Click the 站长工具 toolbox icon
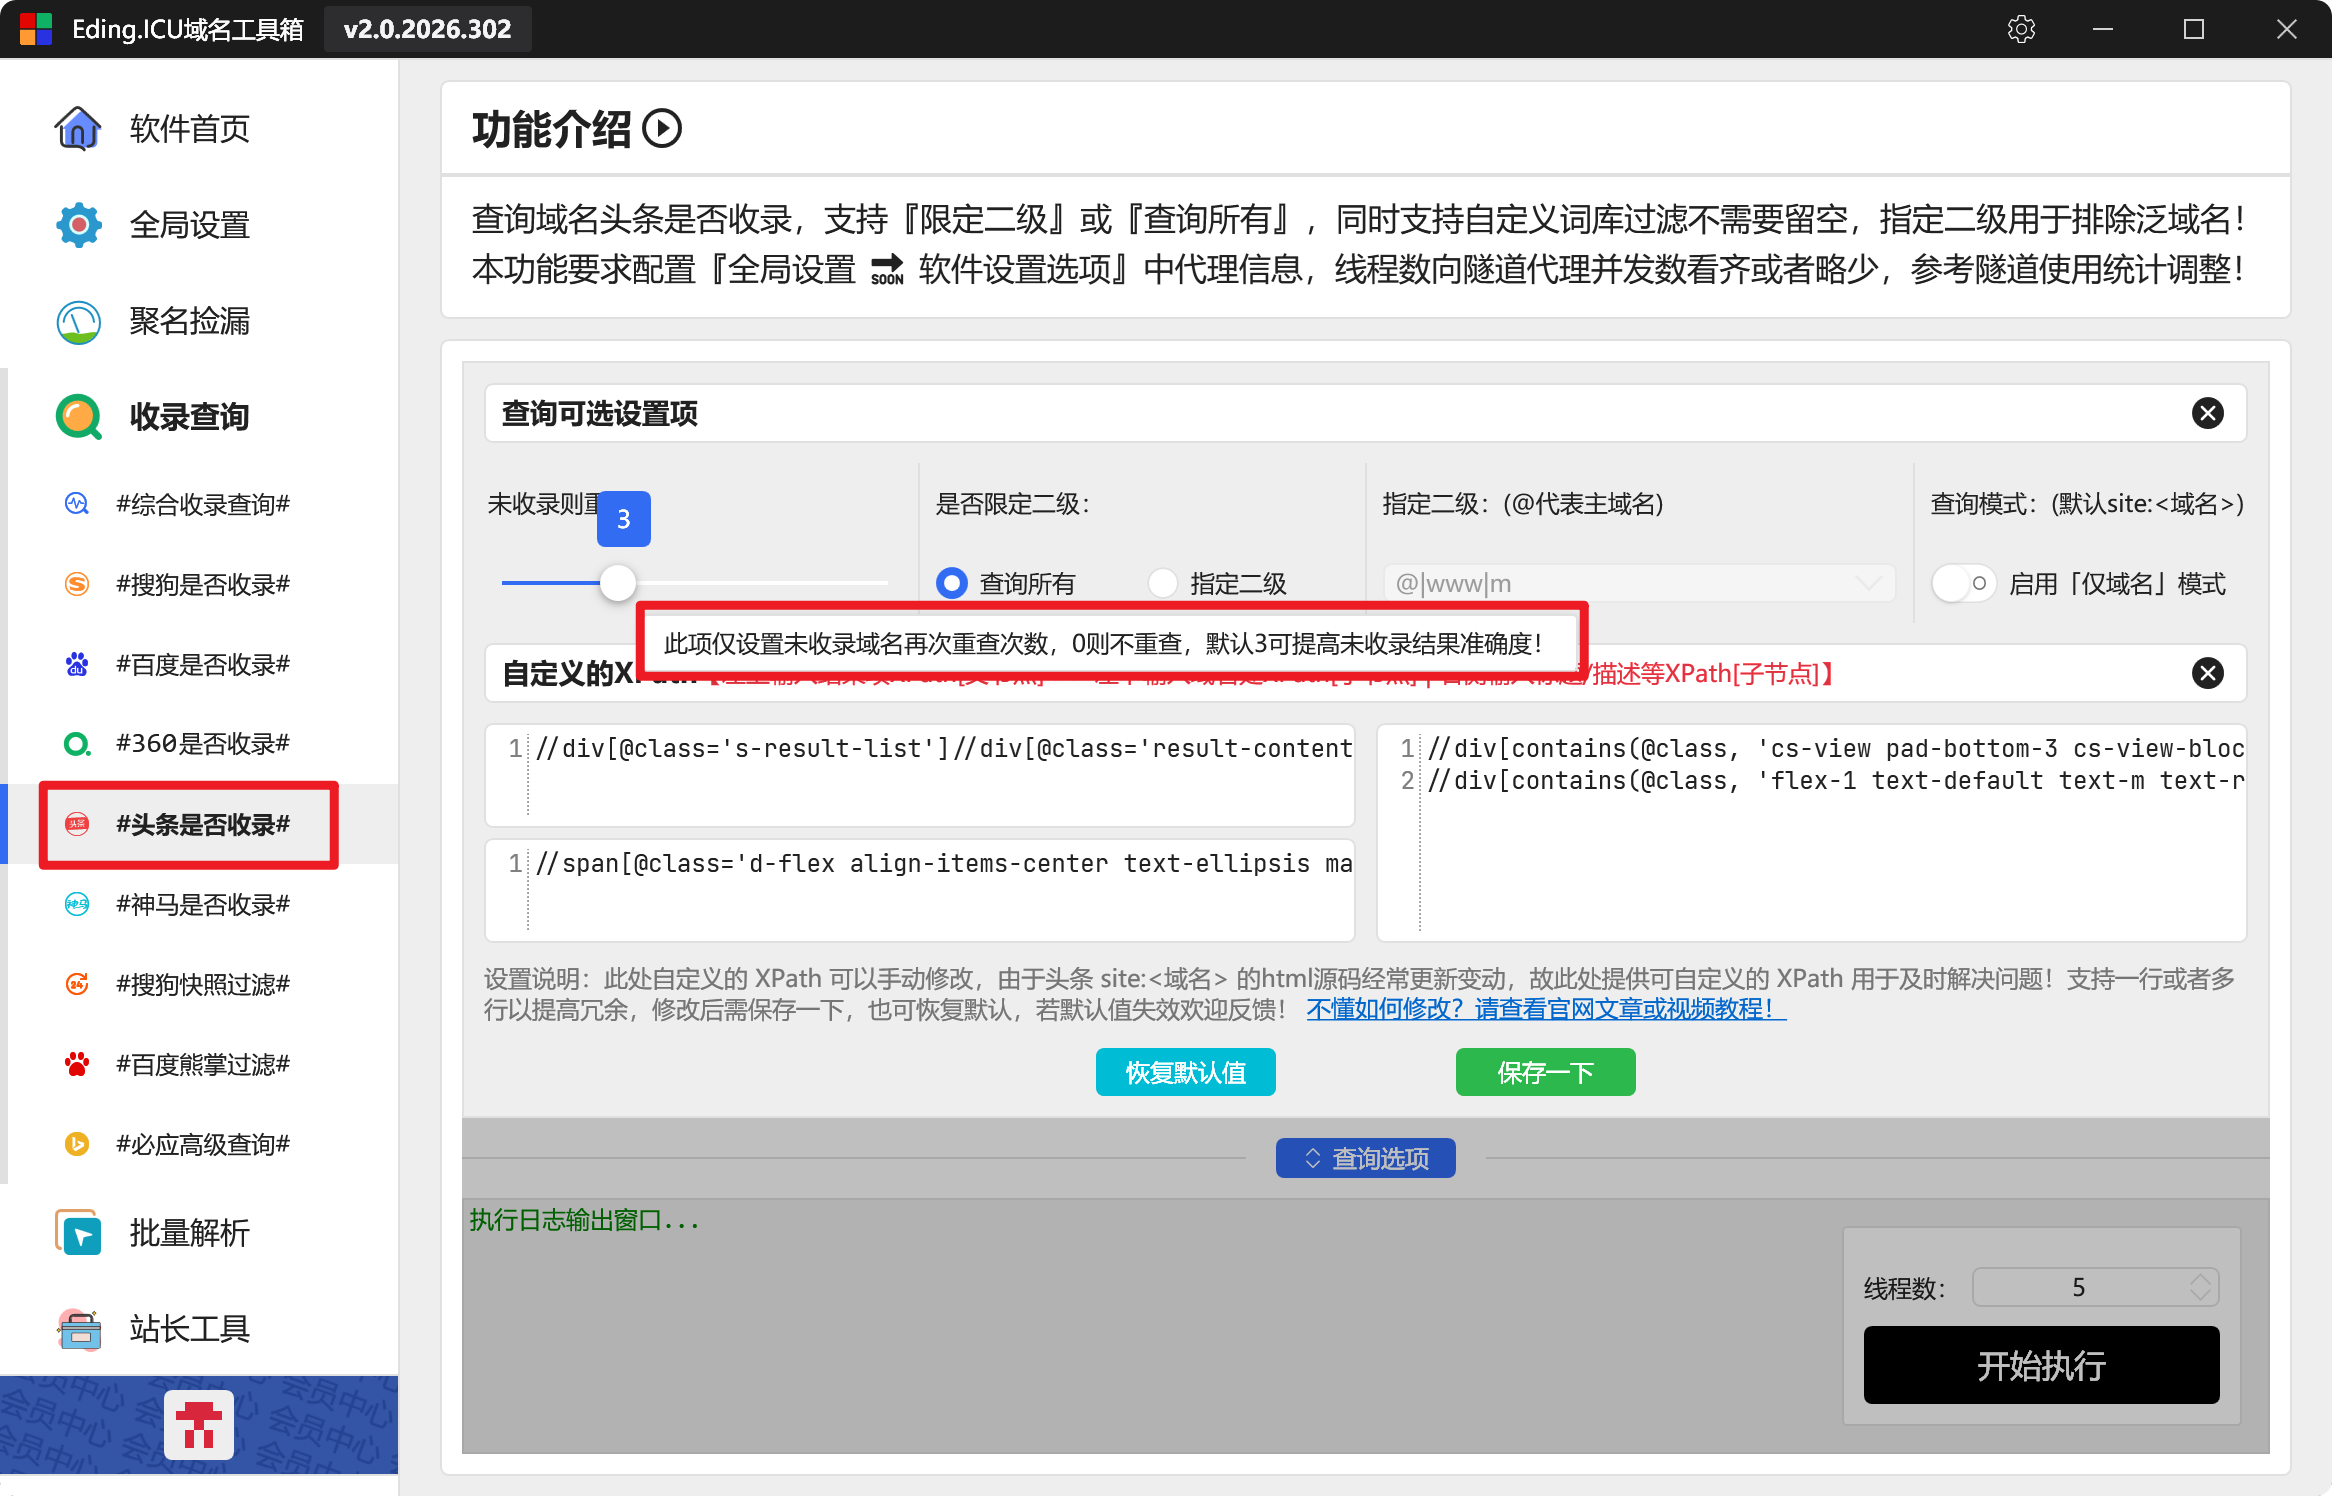Image resolution: width=2332 pixels, height=1496 pixels. click(78, 1329)
